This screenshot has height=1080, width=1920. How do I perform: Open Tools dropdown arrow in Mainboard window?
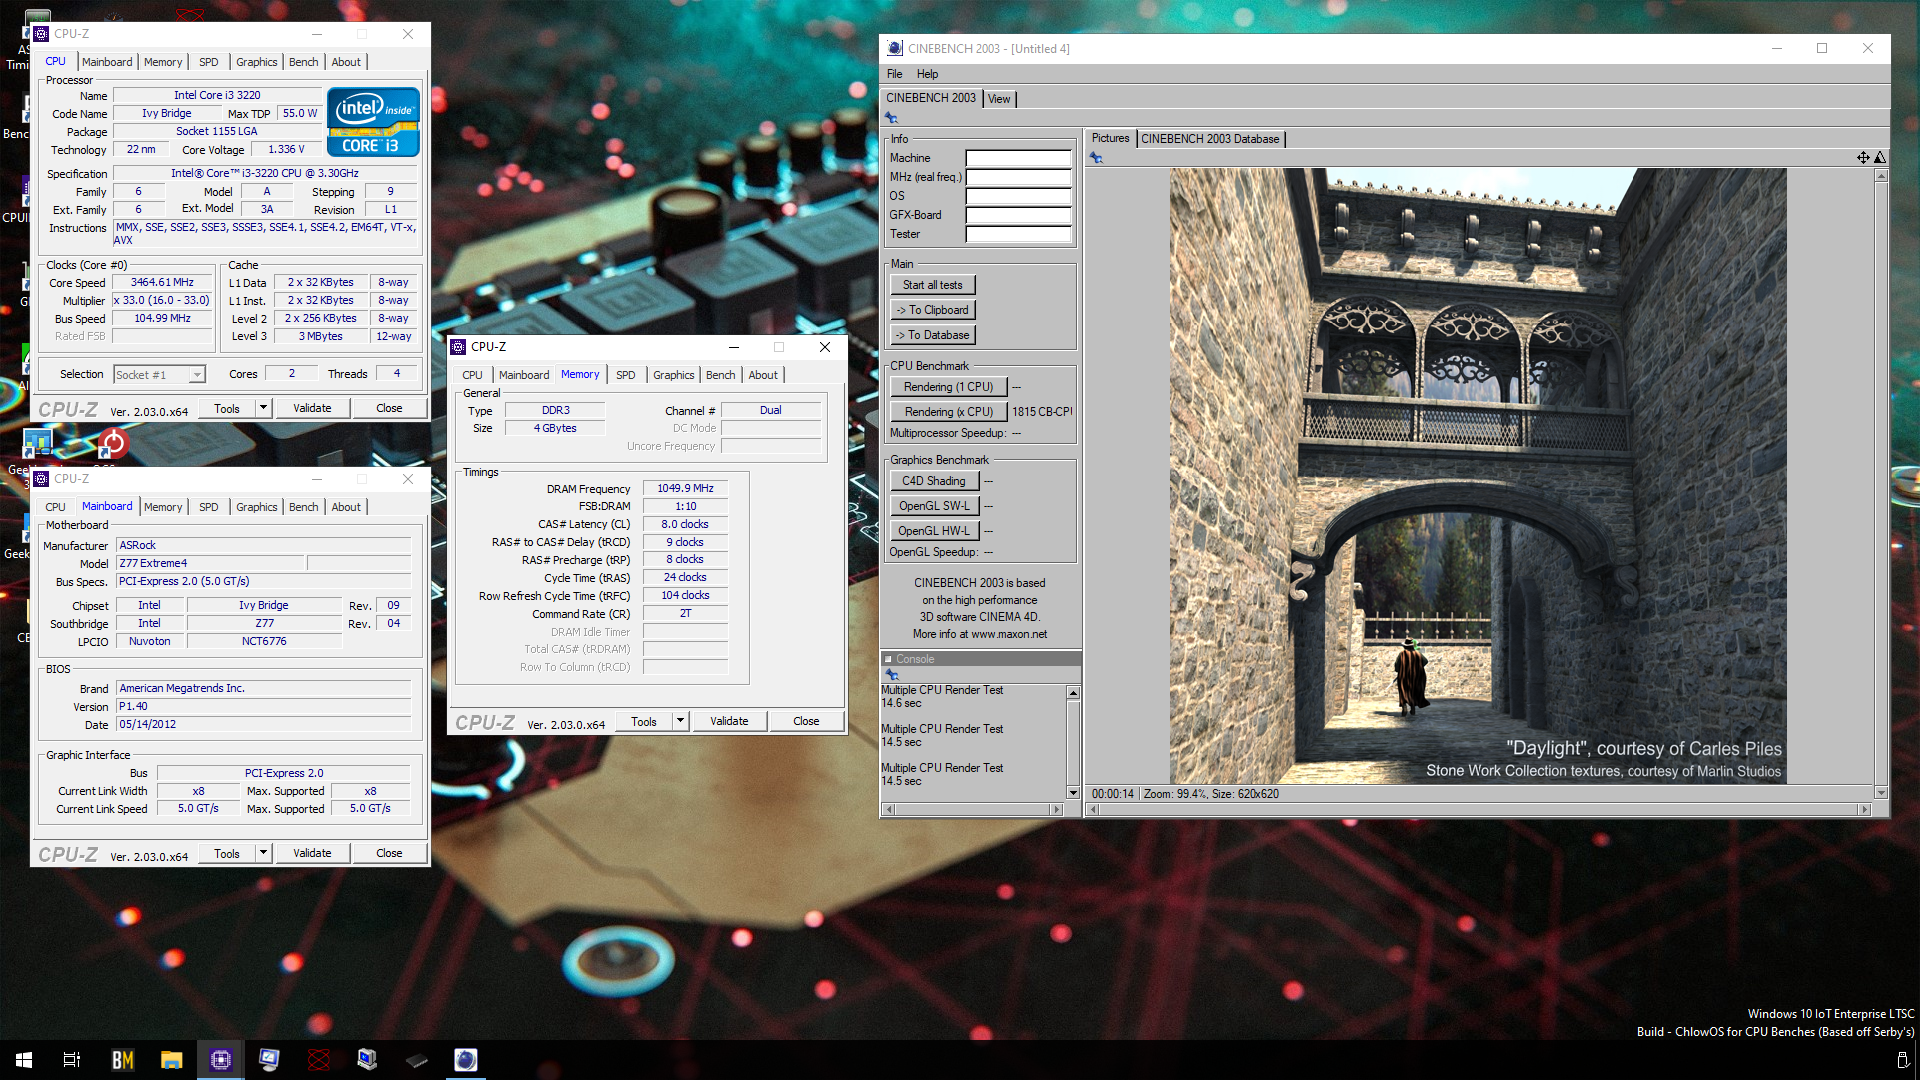263,853
